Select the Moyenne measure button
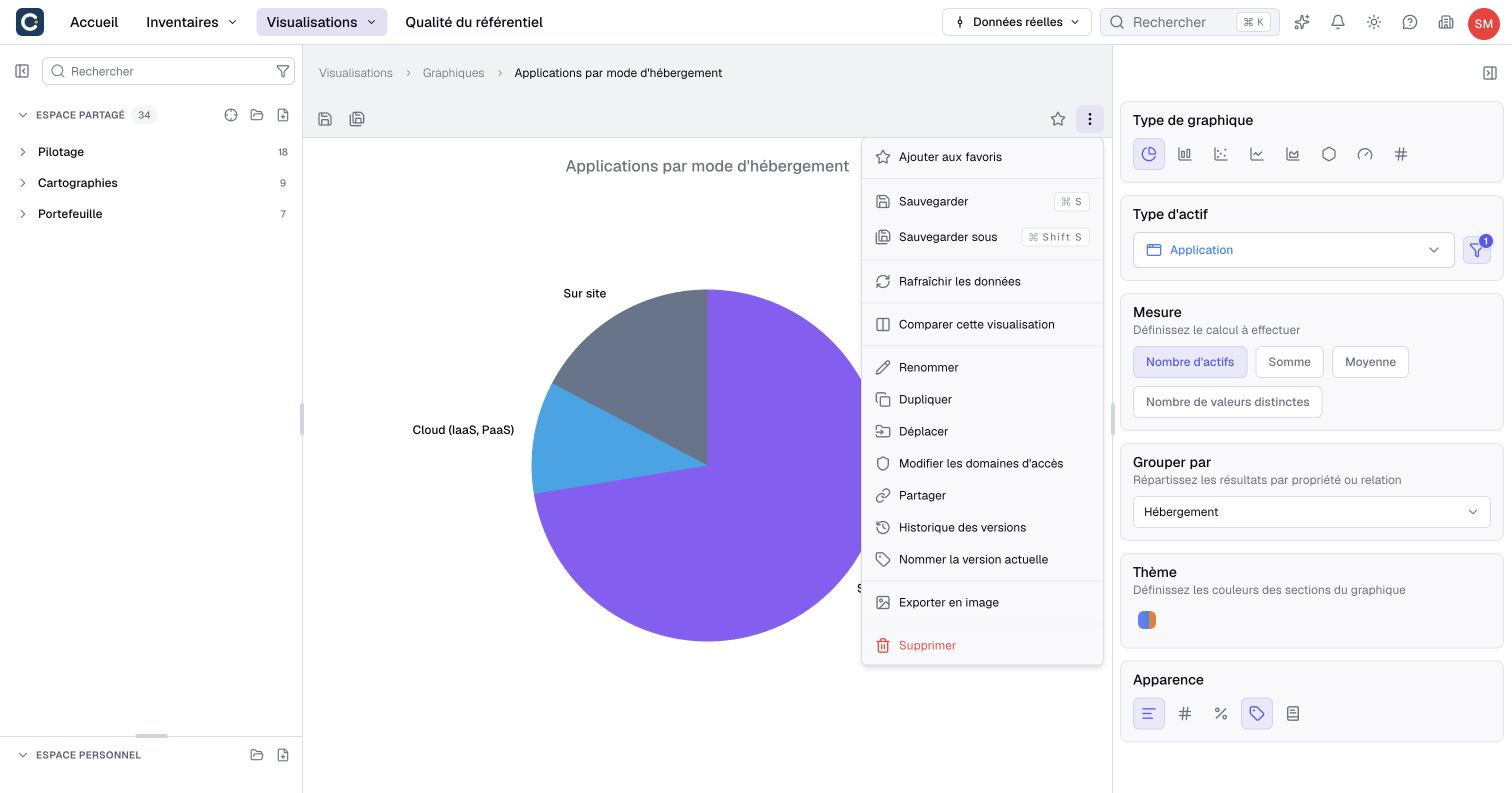This screenshot has height=793, width=1512. click(1370, 362)
